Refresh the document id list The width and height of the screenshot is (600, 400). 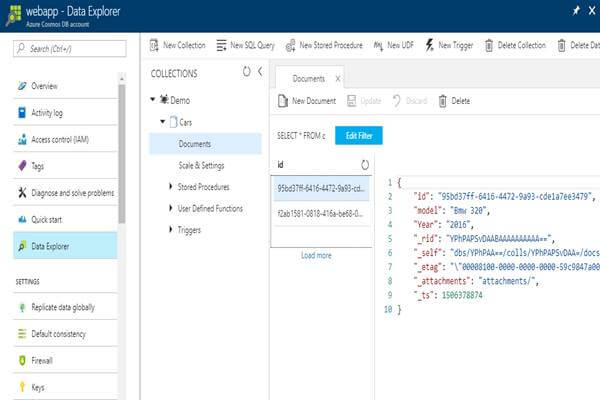pos(365,165)
